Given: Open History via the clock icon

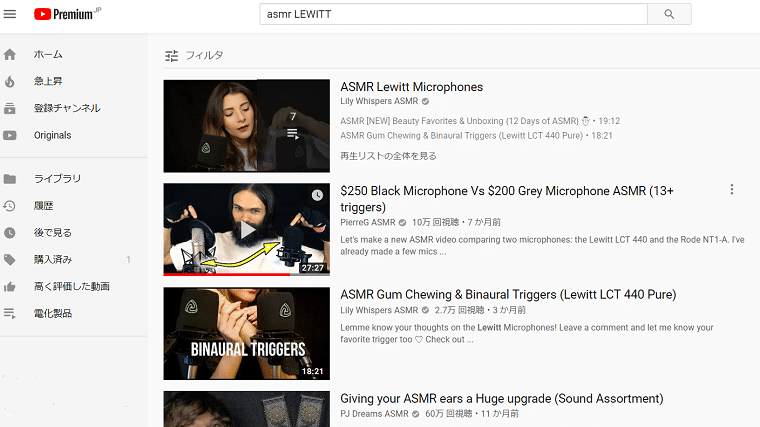Looking at the screenshot, I should pos(10,206).
